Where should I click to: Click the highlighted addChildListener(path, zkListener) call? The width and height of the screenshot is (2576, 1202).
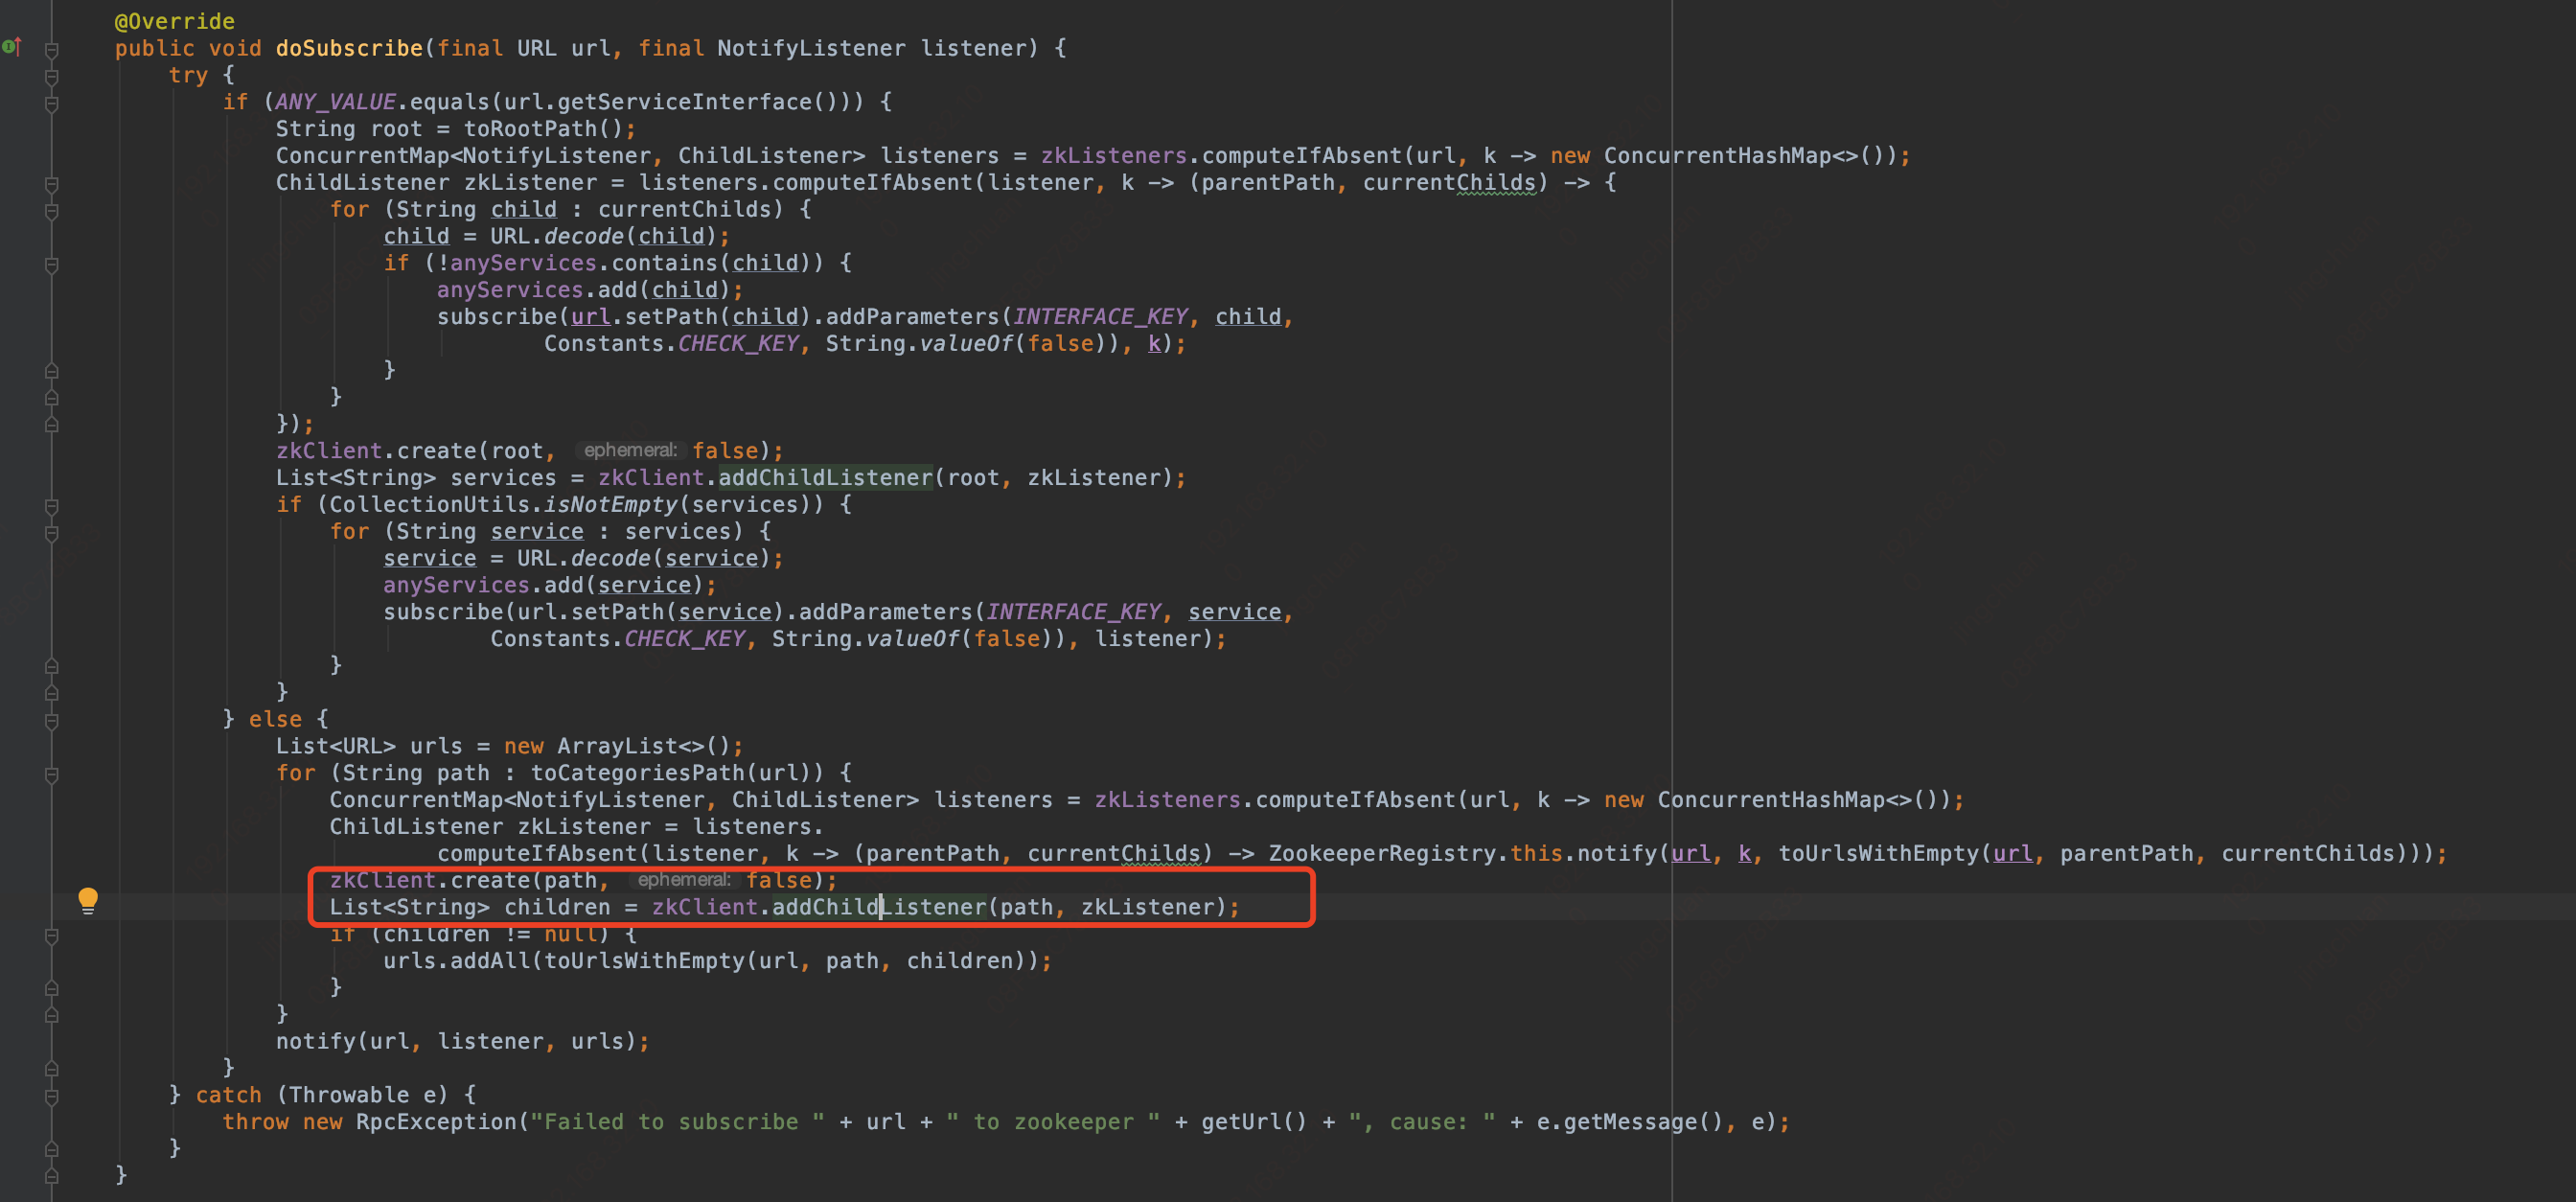point(878,907)
